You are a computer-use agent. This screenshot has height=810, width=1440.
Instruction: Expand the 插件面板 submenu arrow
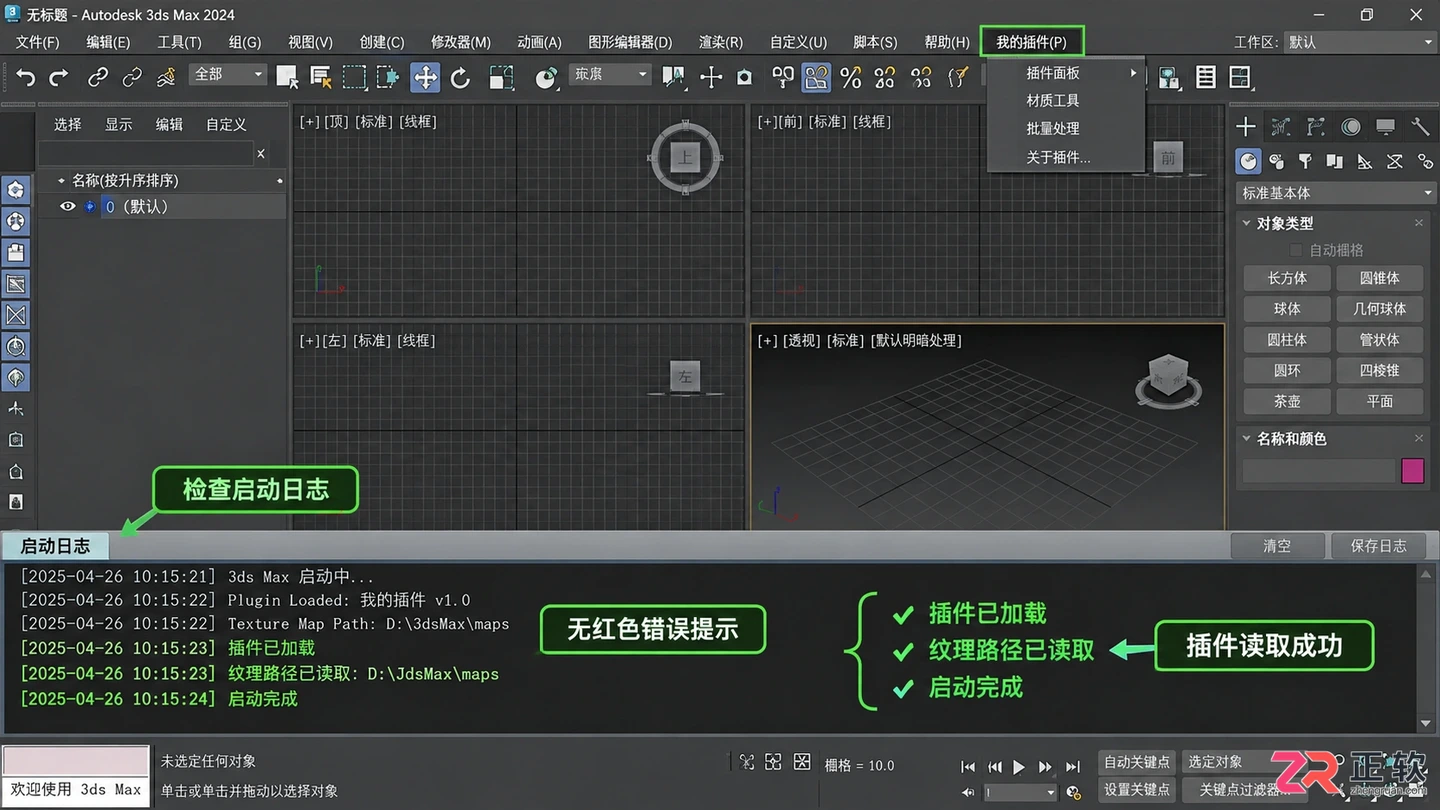[1133, 73]
